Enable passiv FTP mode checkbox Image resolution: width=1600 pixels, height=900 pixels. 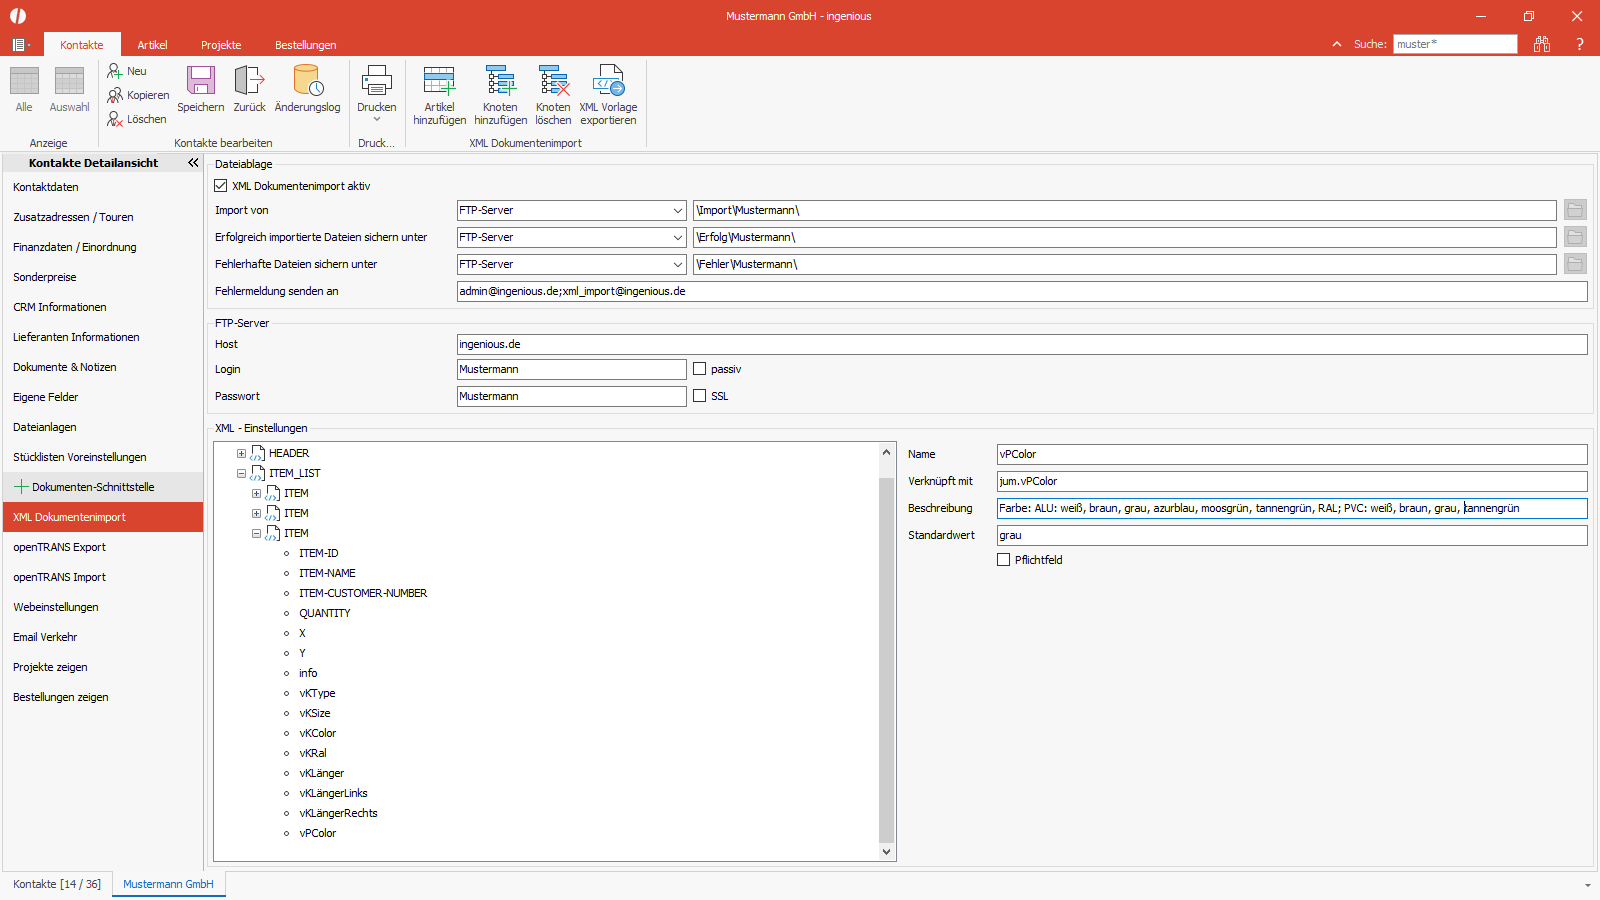pyautogui.click(x=700, y=369)
